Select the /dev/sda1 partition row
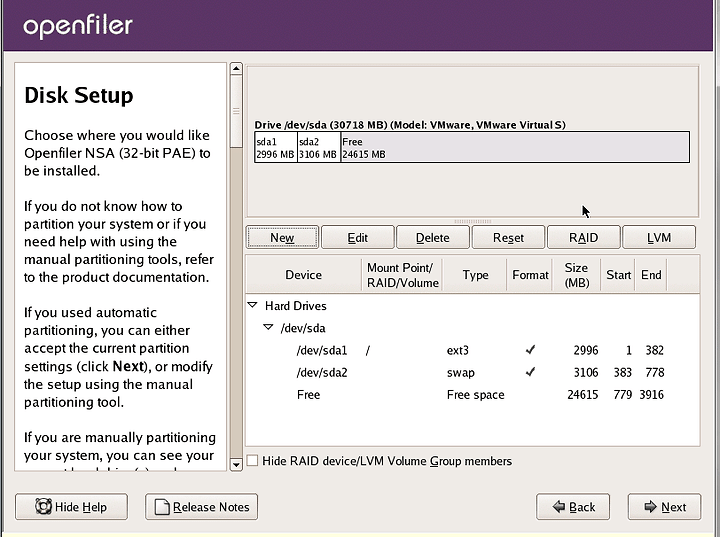This screenshot has height=537, width=720. pyautogui.click(x=472, y=350)
